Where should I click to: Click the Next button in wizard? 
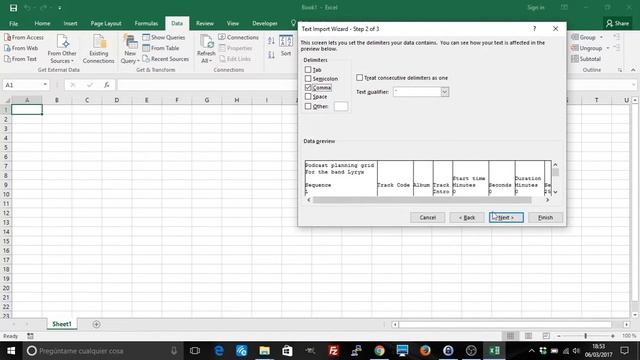(506, 218)
